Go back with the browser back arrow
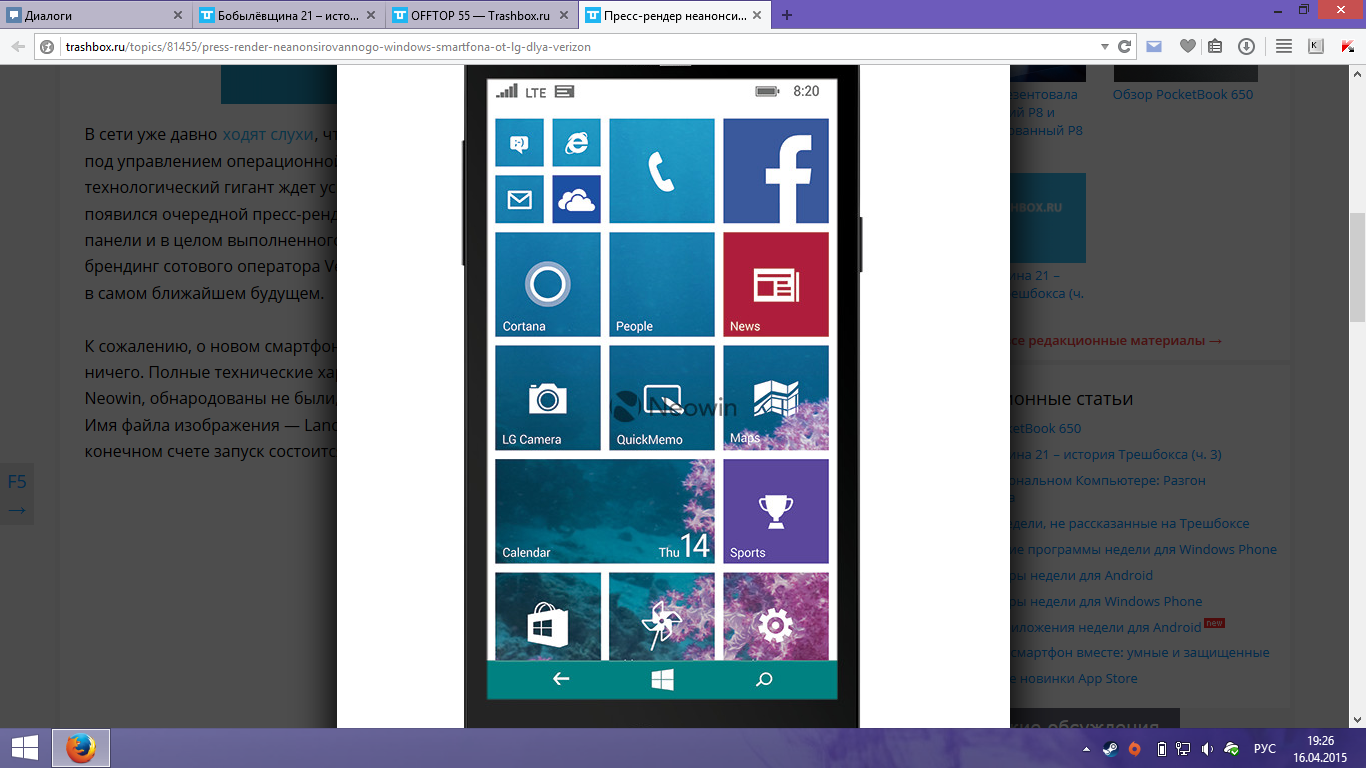 pyautogui.click(x=17, y=46)
